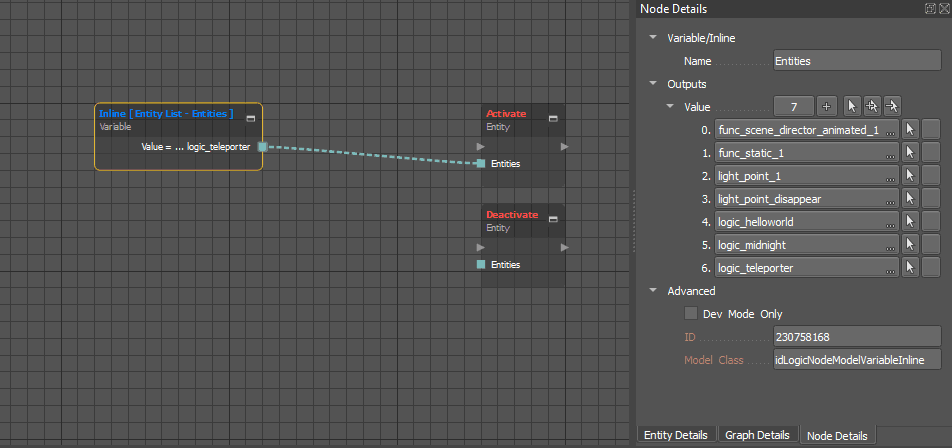The width and height of the screenshot is (952, 448).
Task: Collapse the Outputs section
Action: [653, 83]
